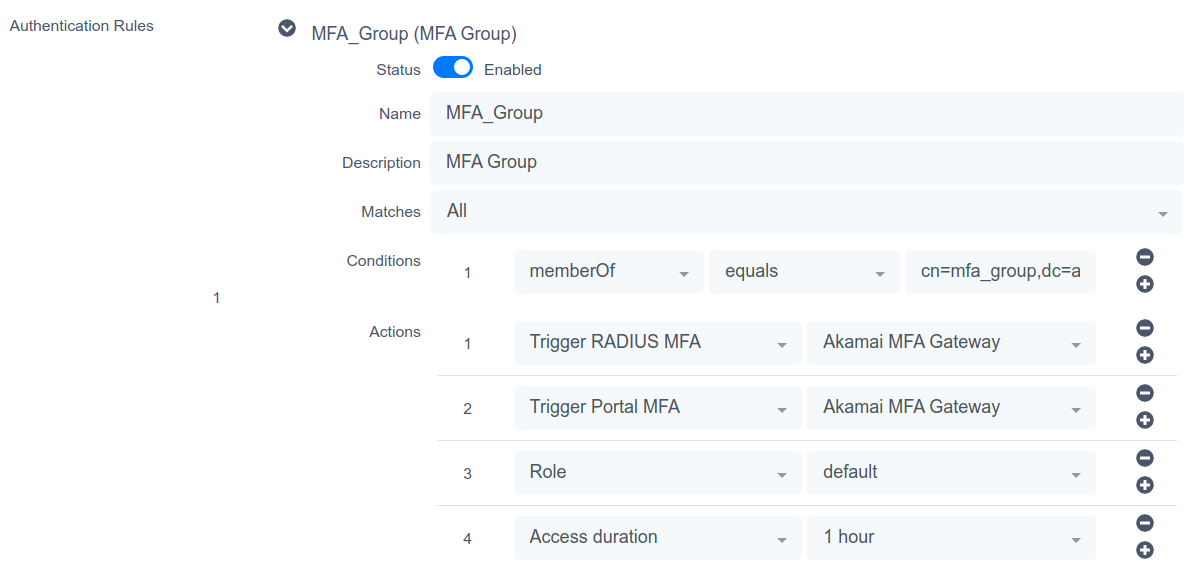Remove the Role action row
This screenshot has height=565, width=1192.
[1145, 458]
